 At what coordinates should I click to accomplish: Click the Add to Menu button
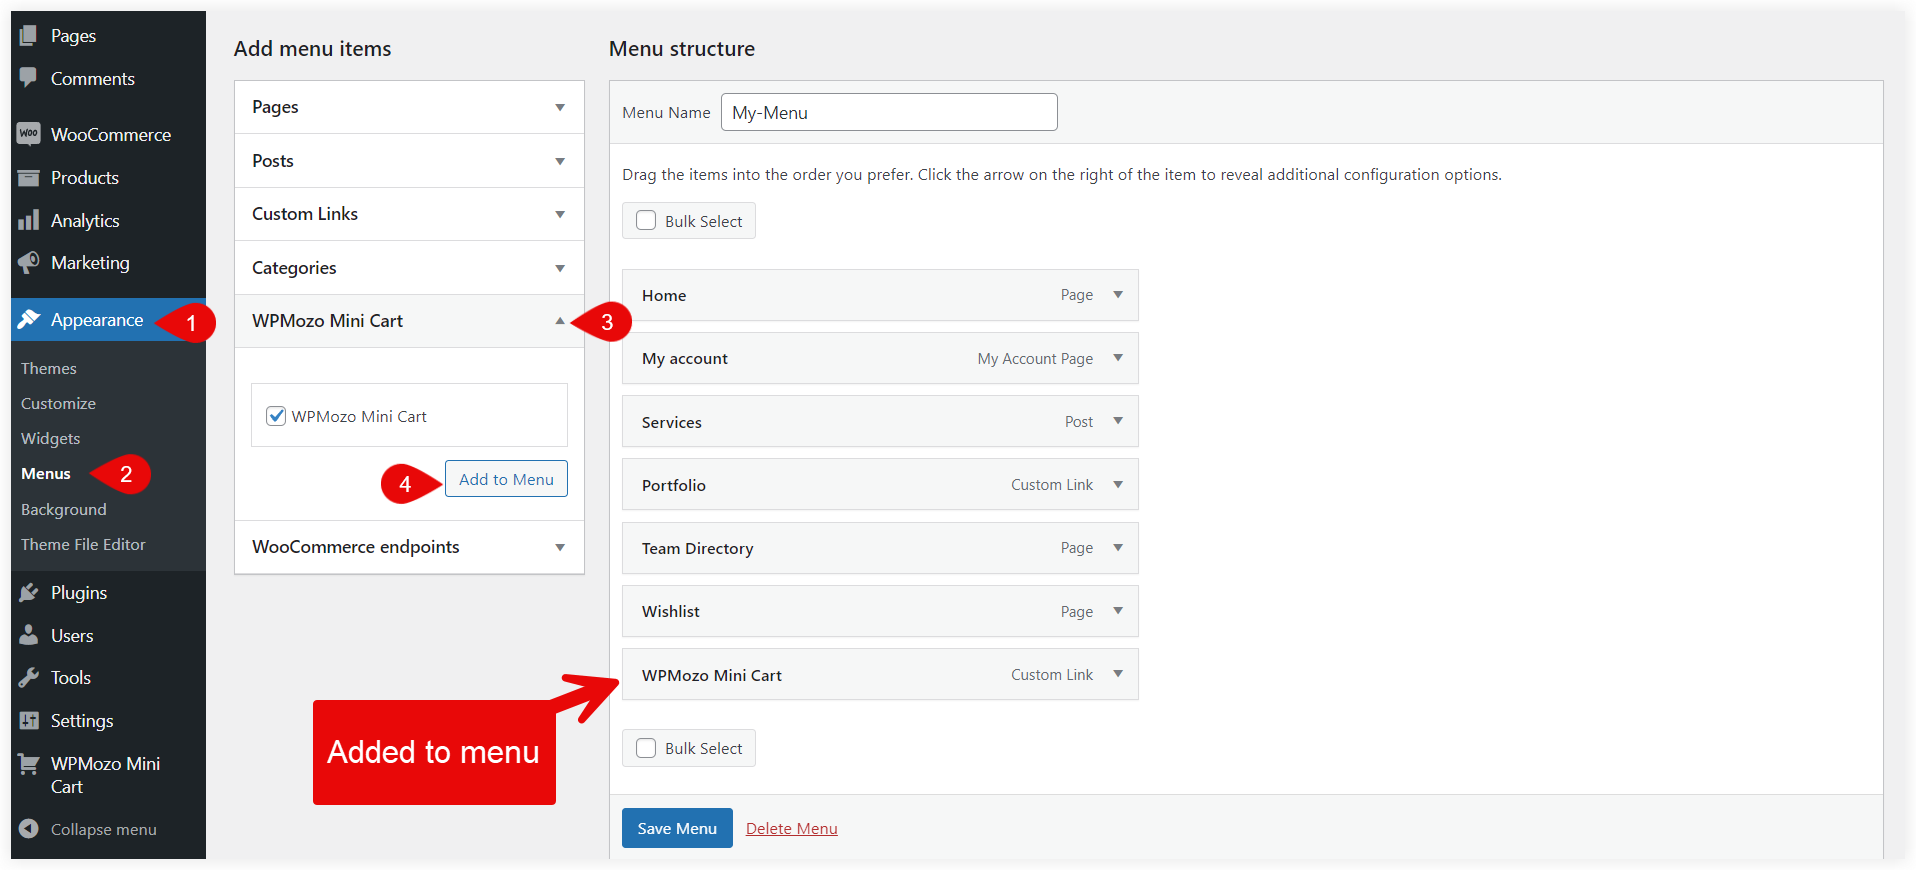click(x=506, y=479)
